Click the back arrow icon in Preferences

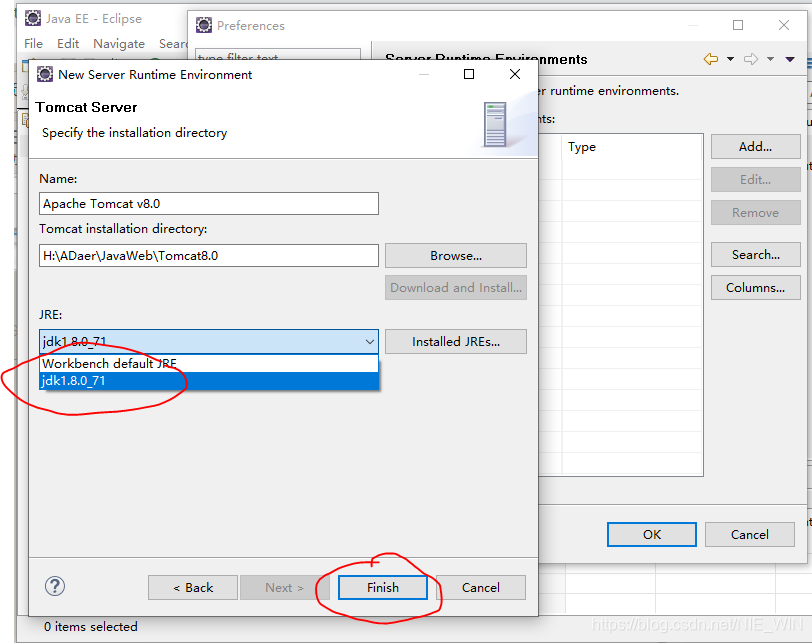[711, 59]
